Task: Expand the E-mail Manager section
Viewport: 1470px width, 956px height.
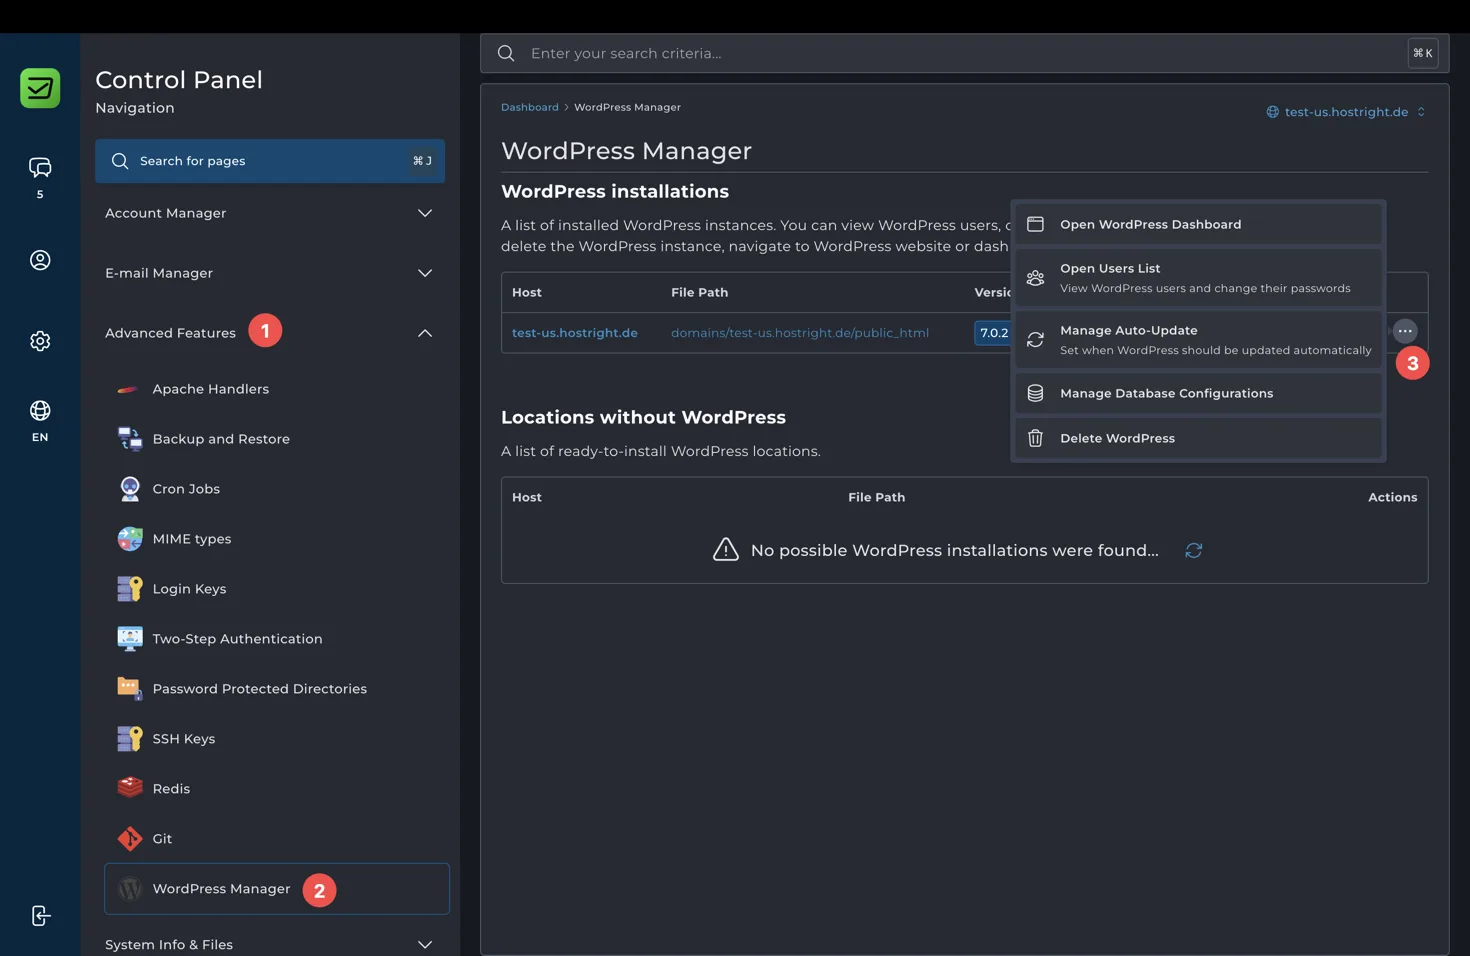Action: pos(270,273)
